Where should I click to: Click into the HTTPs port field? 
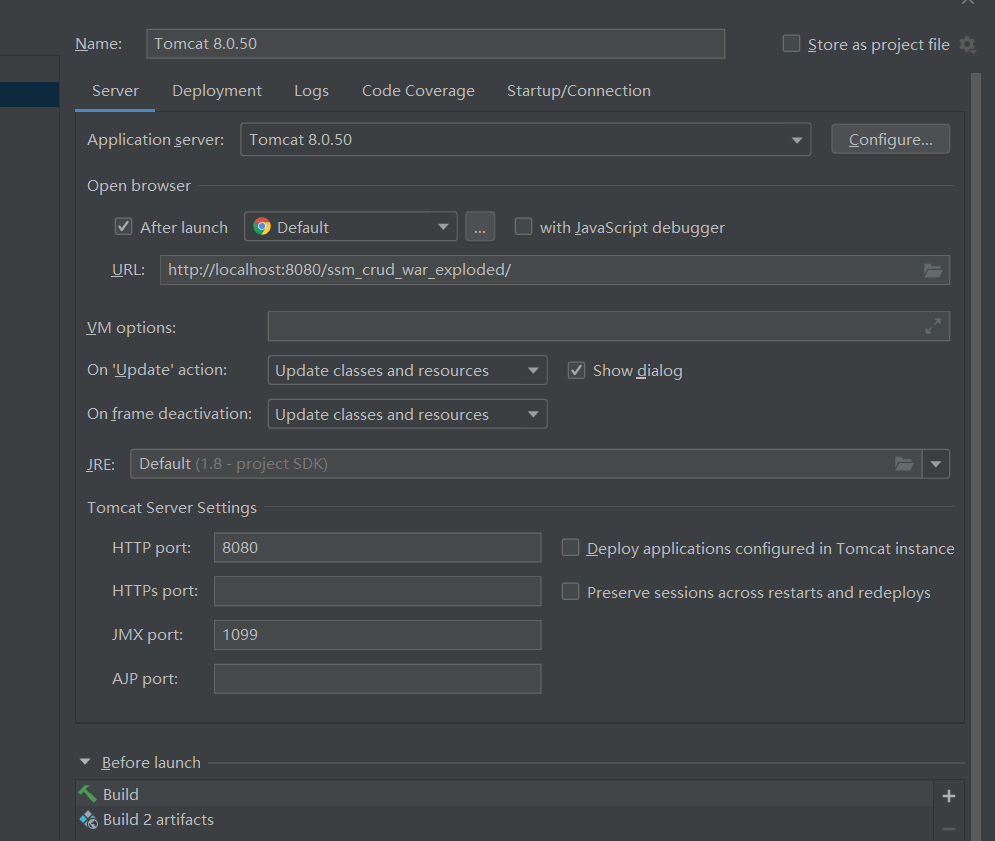[378, 591]
